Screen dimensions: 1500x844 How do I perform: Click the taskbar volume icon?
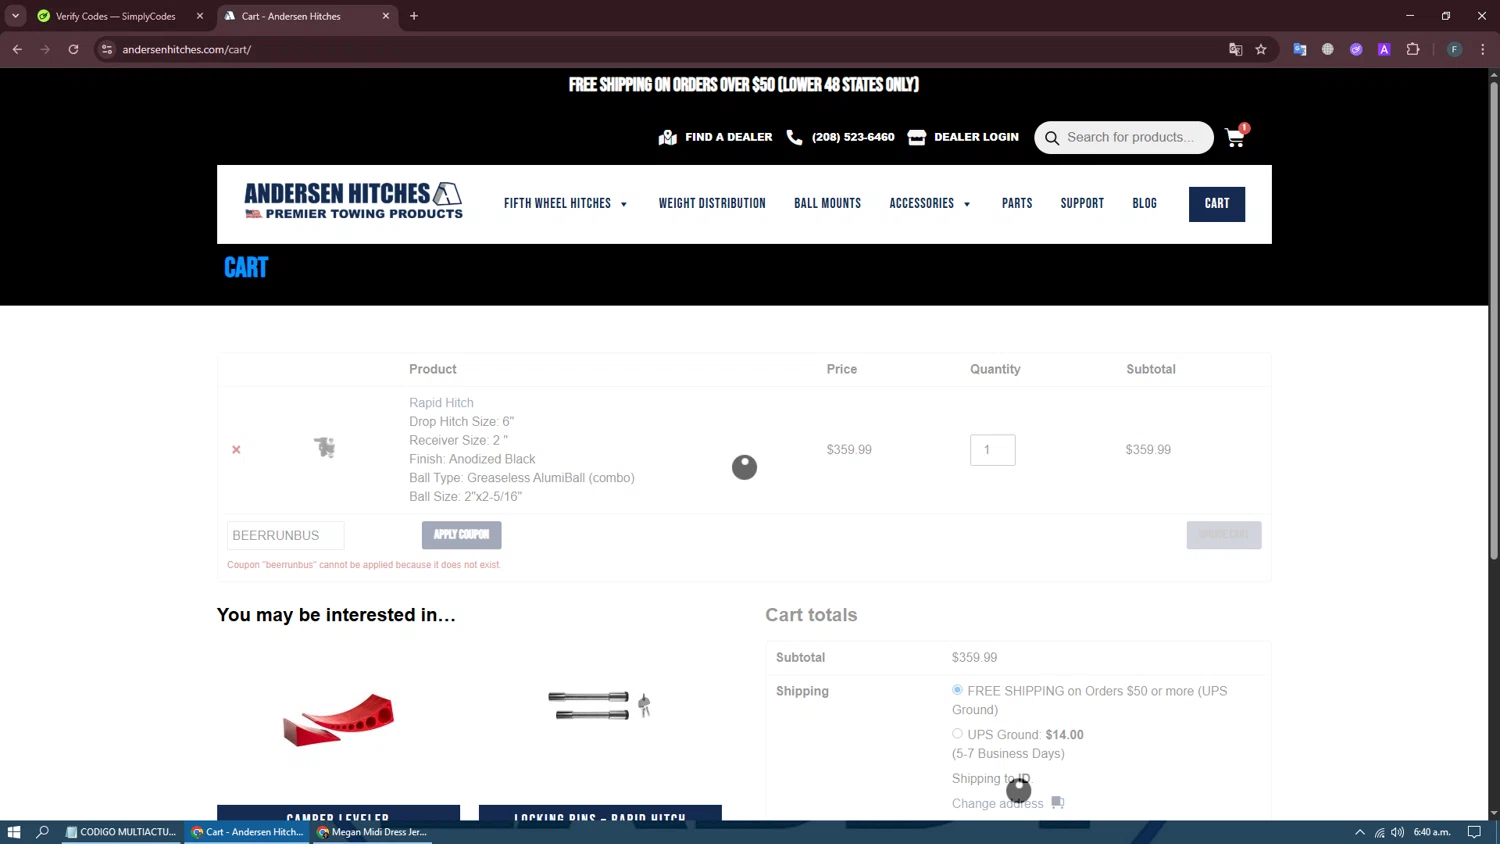tap(1398, 832)
